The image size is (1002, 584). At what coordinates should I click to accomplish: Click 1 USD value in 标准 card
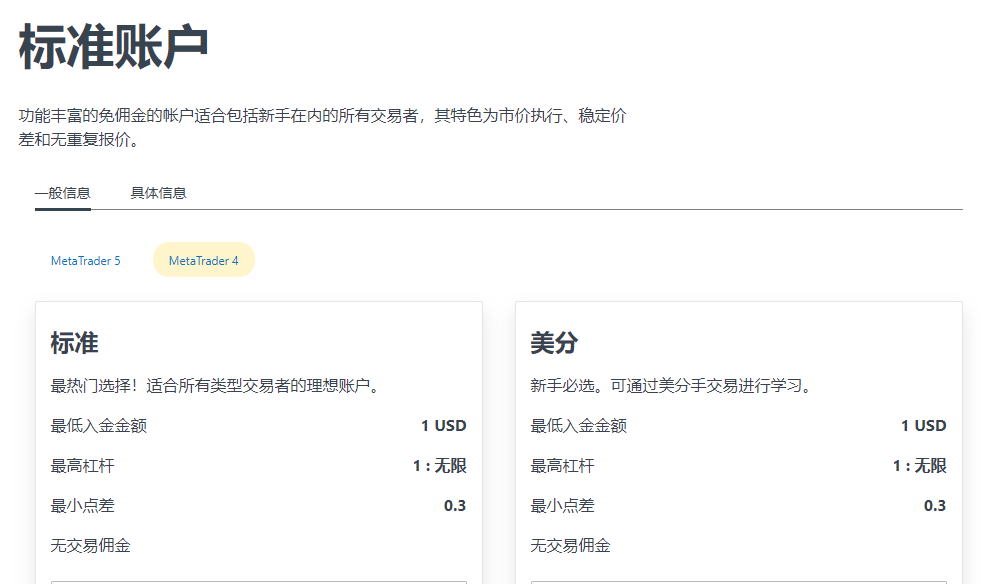[443, 425]
